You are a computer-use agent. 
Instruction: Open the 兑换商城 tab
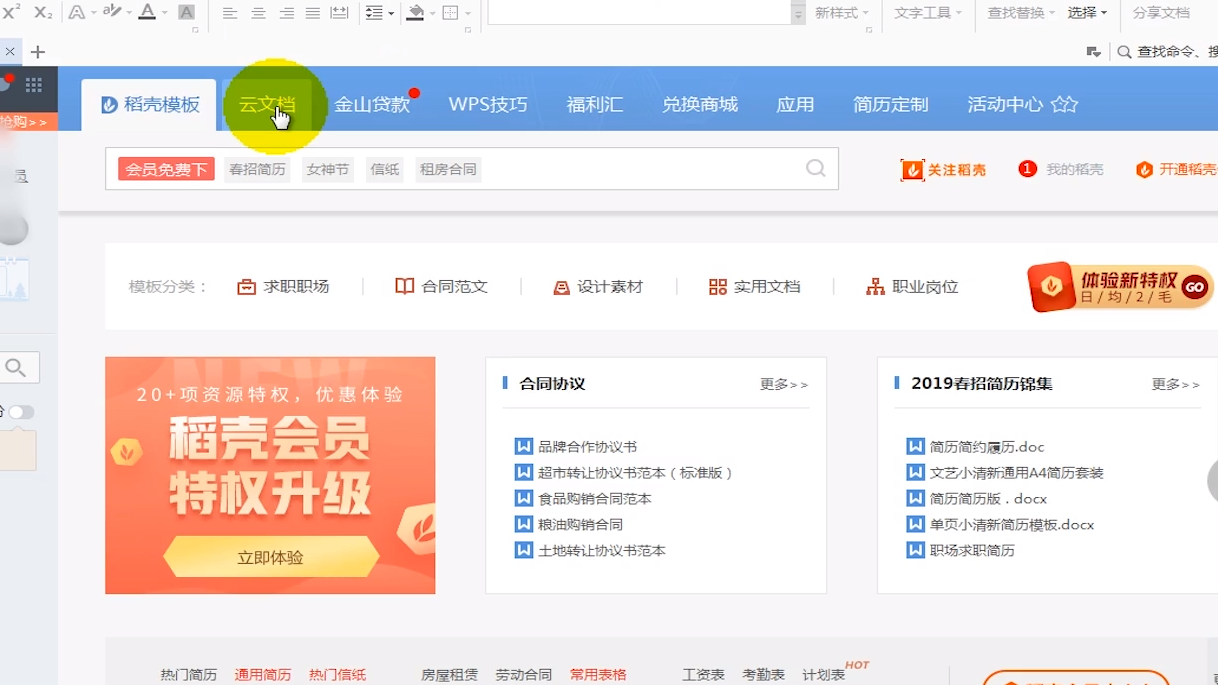700,104
